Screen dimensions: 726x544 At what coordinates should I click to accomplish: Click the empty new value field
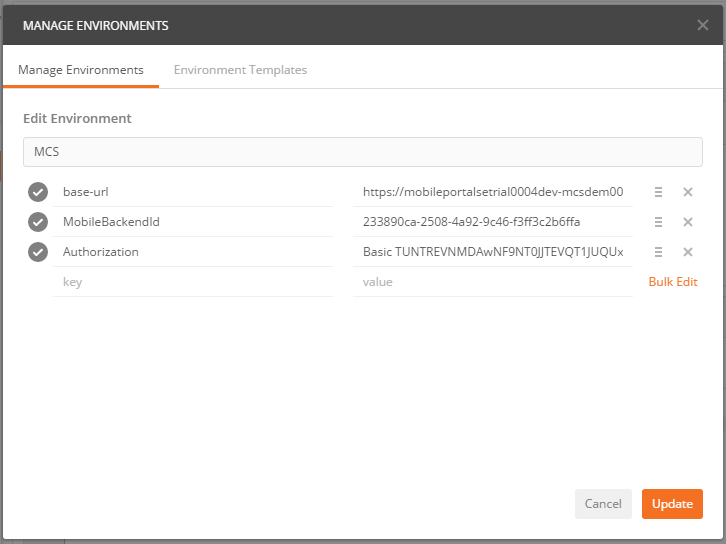[492, 282]
